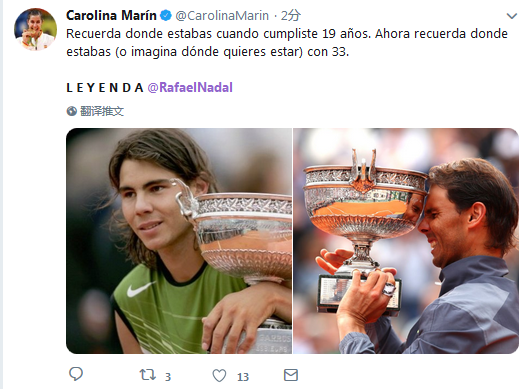Click the blue verified badge
530x389 pixels.
pyautogui.click(x=166, y=16)
